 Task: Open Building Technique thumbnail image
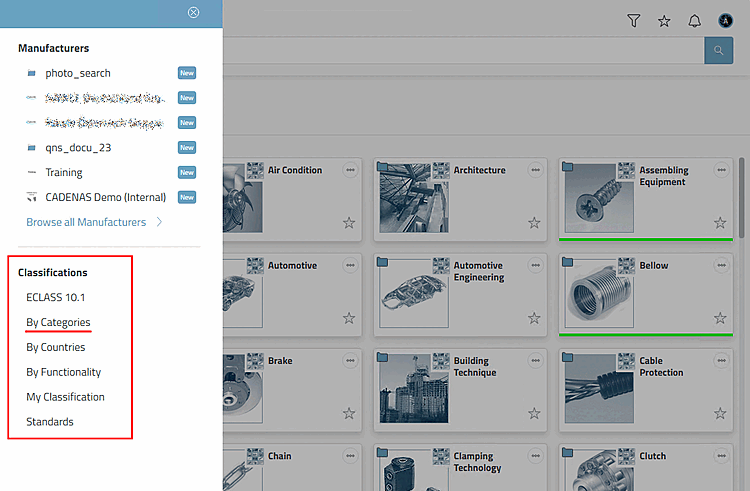(414, 388)
